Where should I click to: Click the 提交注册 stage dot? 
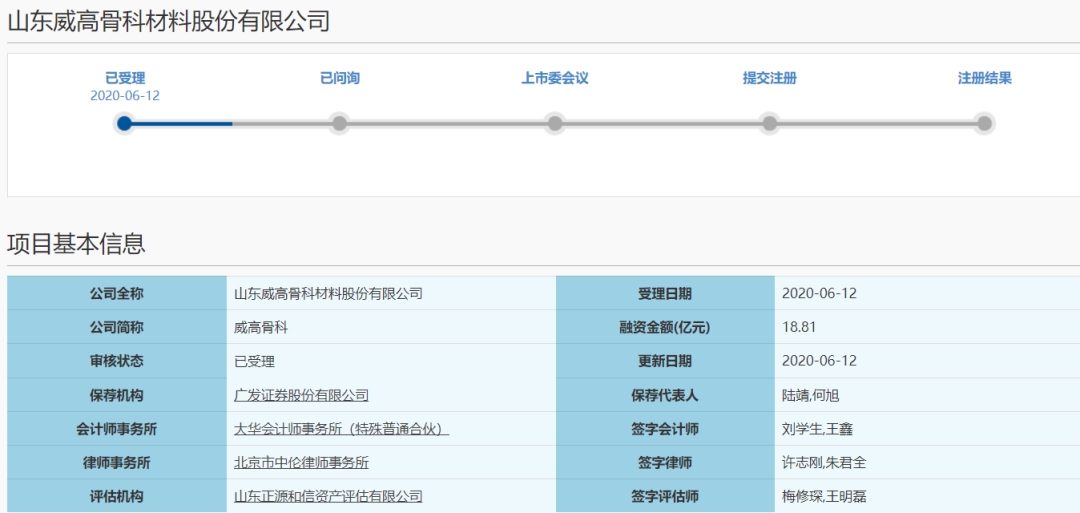pos(769,124)
